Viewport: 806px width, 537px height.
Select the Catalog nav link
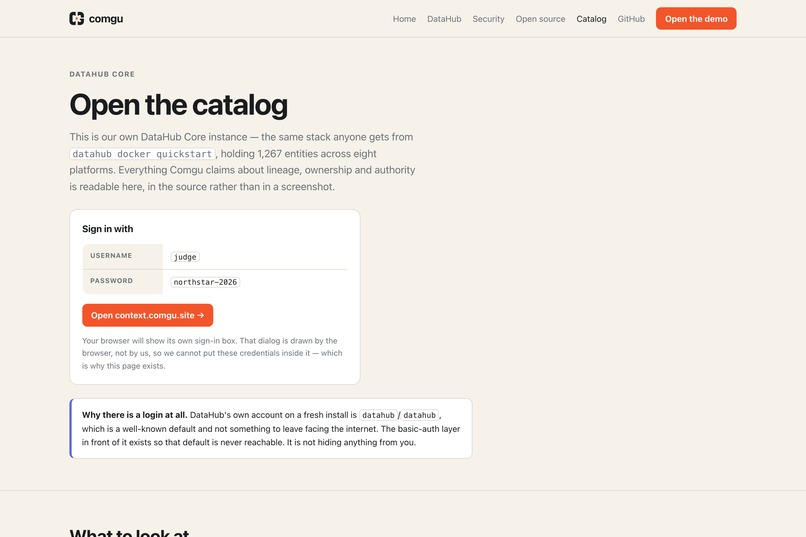[591, 19]
